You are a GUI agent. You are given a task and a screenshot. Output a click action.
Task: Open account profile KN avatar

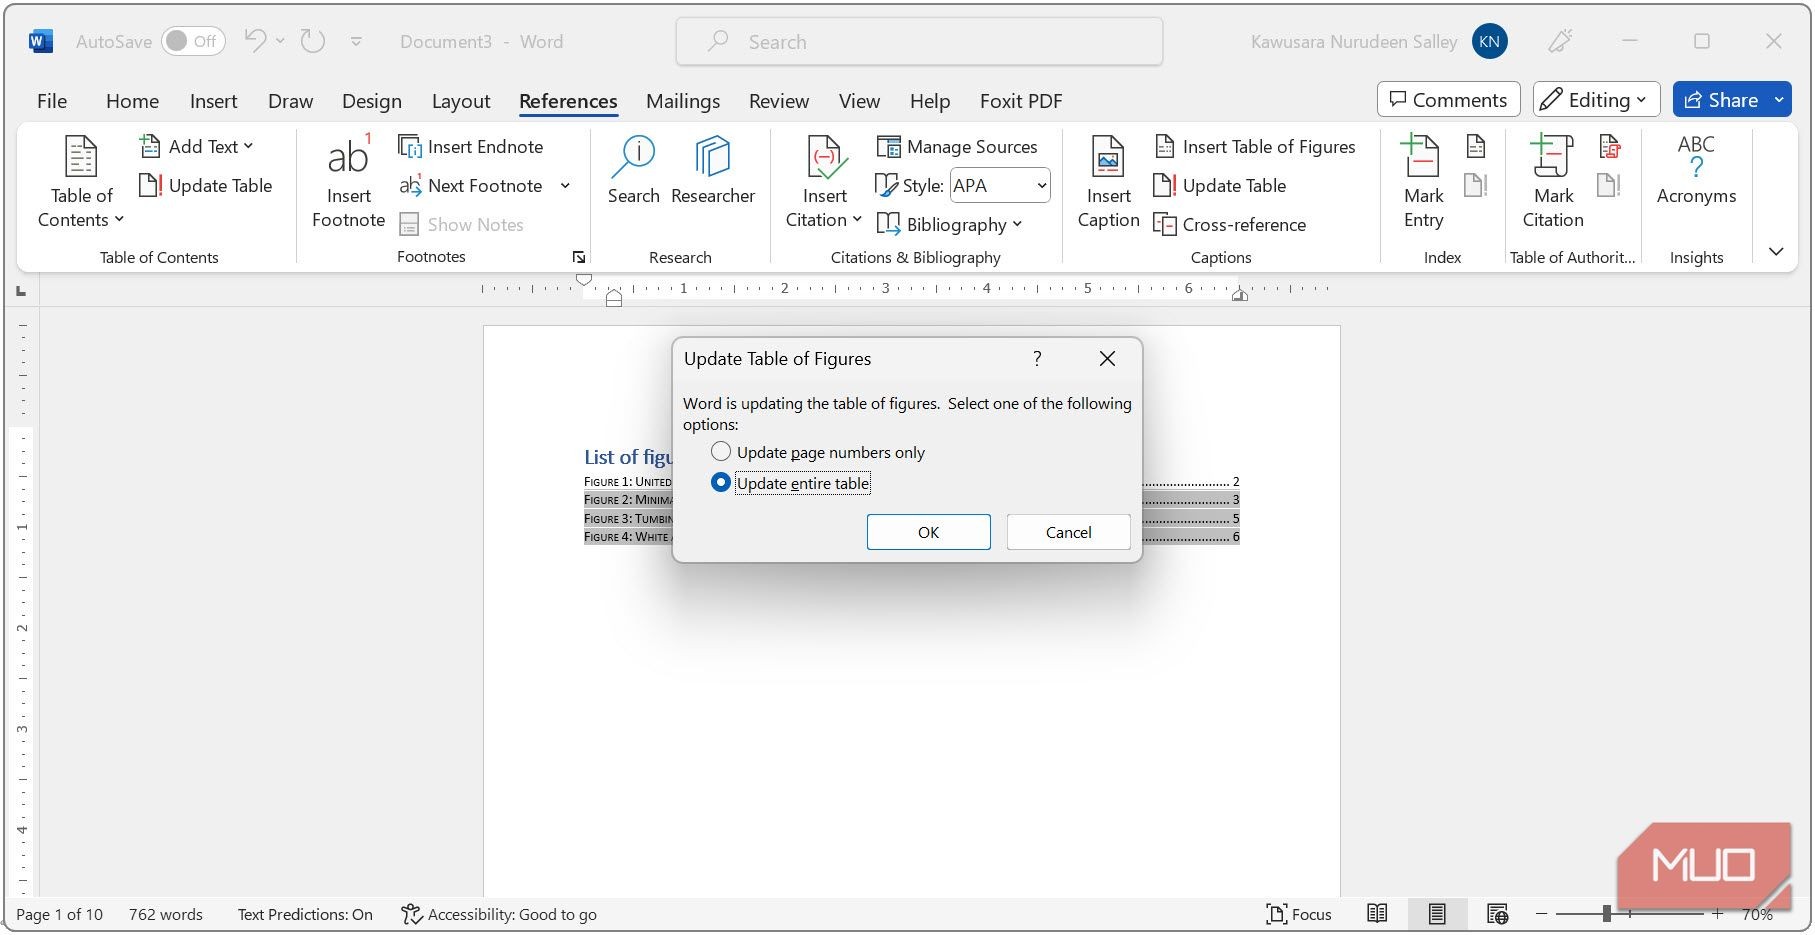click(1489, 41)
